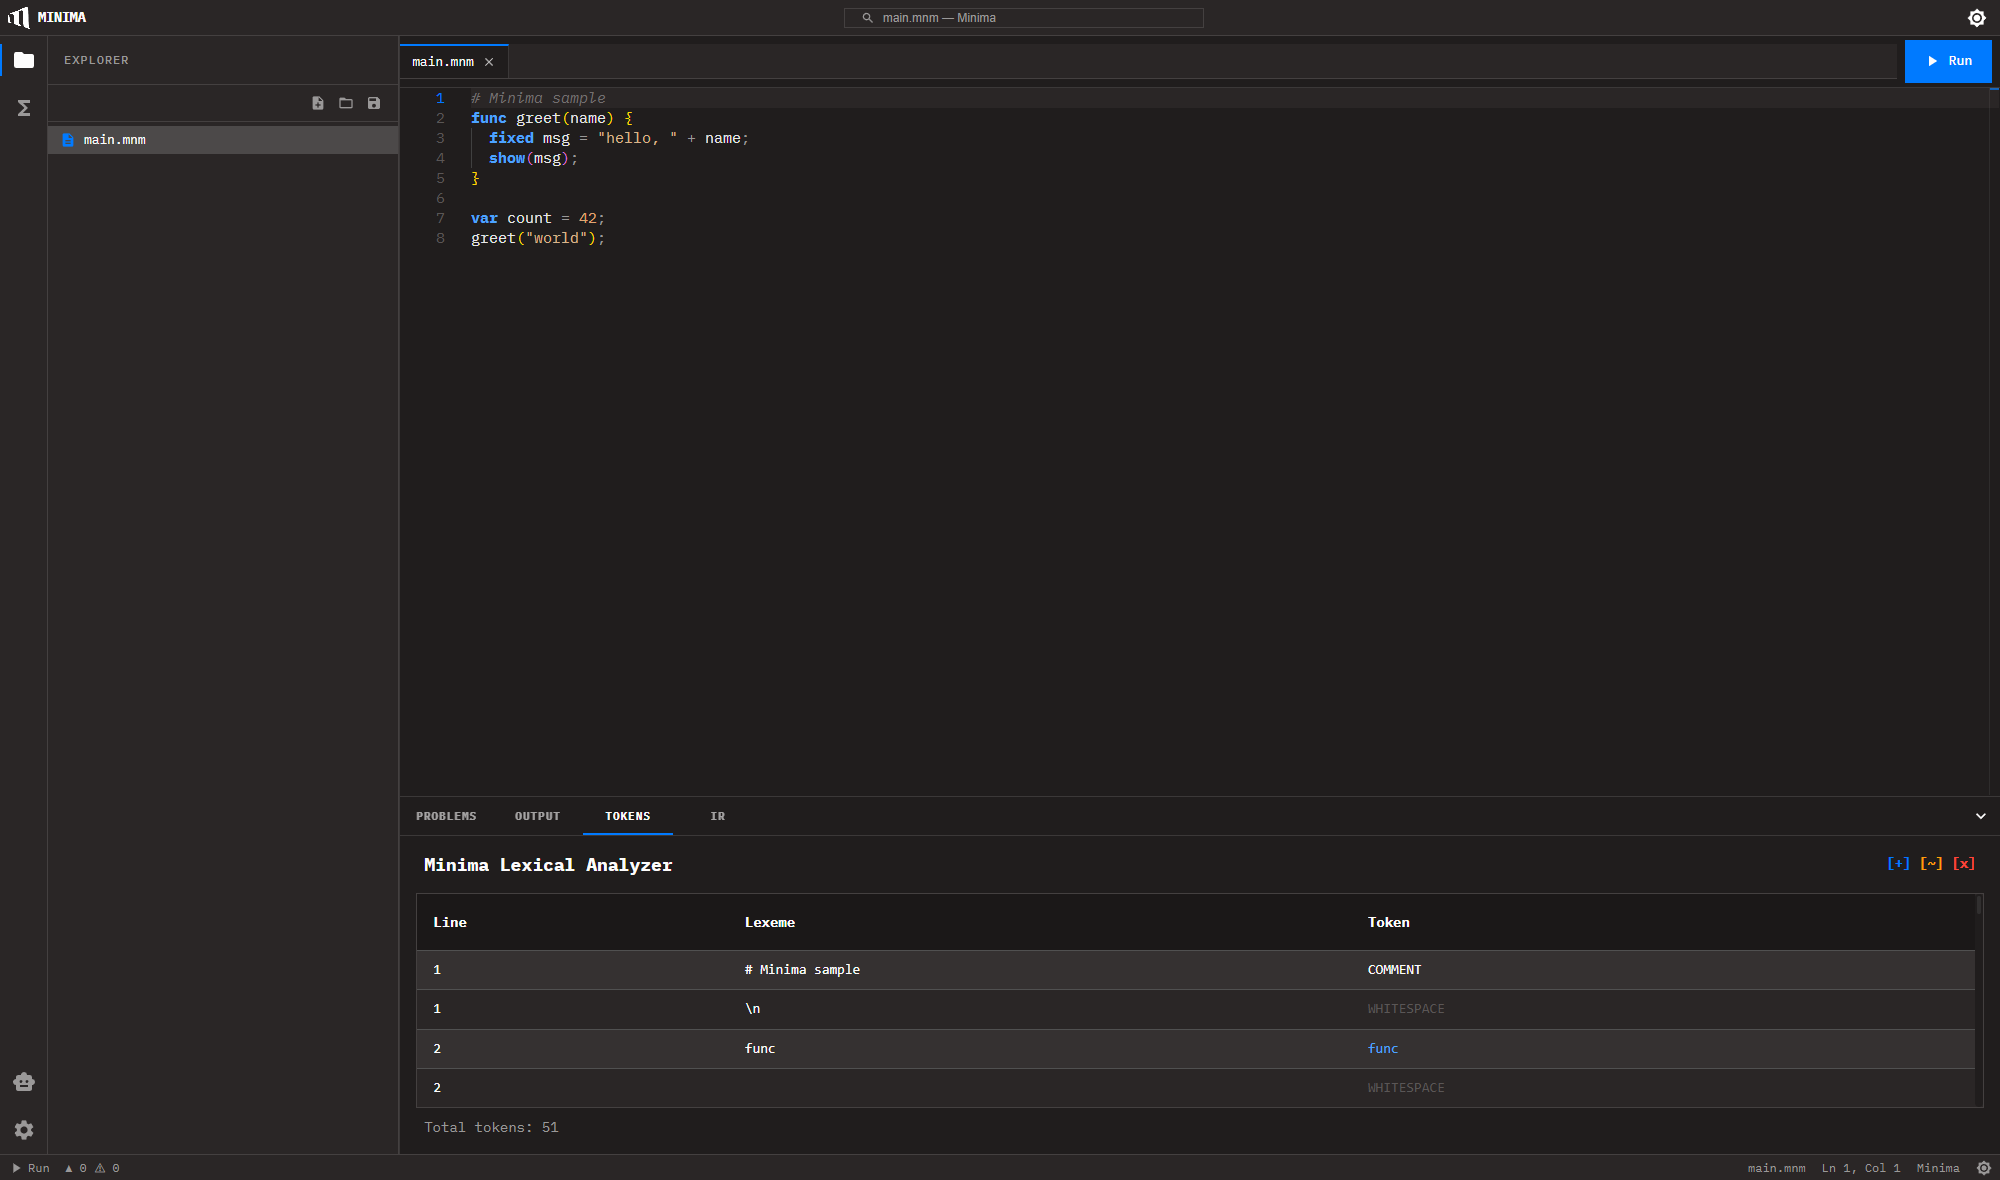Click the errors count in the status bar
2000x1180 pixels.
click(76, 1168)
